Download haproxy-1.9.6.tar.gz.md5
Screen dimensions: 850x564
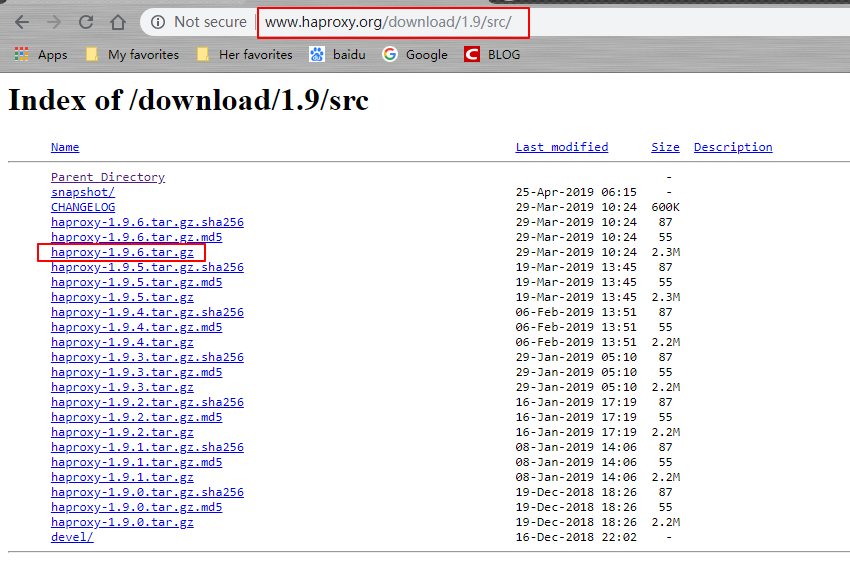point(137,237)
